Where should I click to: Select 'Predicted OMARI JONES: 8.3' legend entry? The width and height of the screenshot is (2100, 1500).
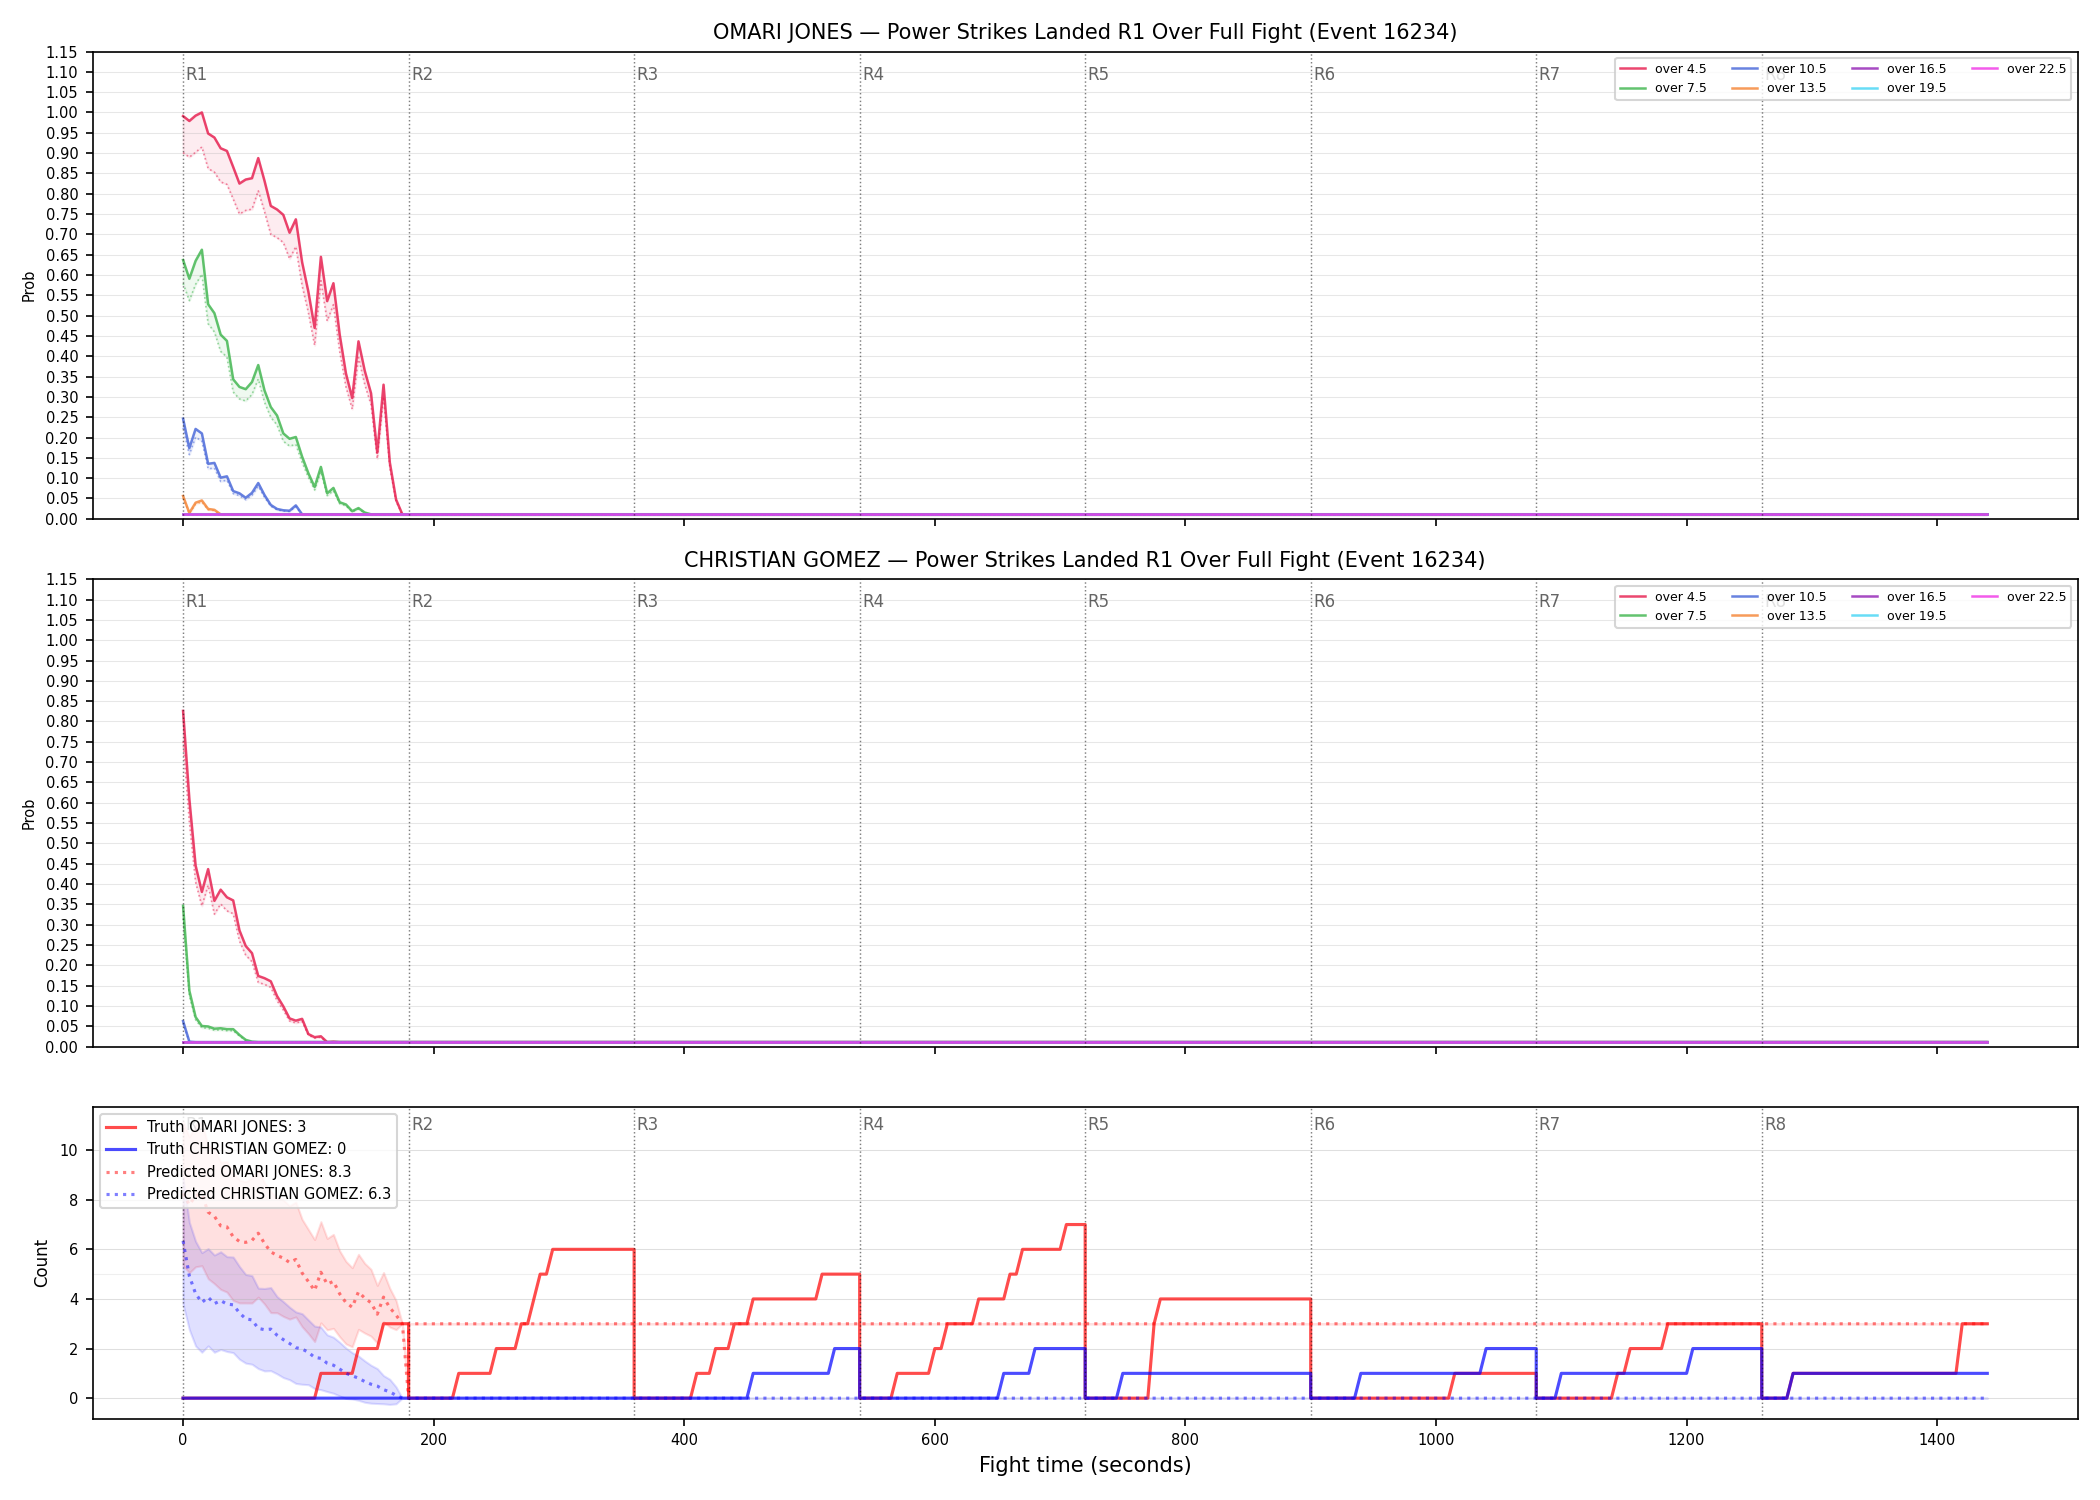tap(228, 1171)
